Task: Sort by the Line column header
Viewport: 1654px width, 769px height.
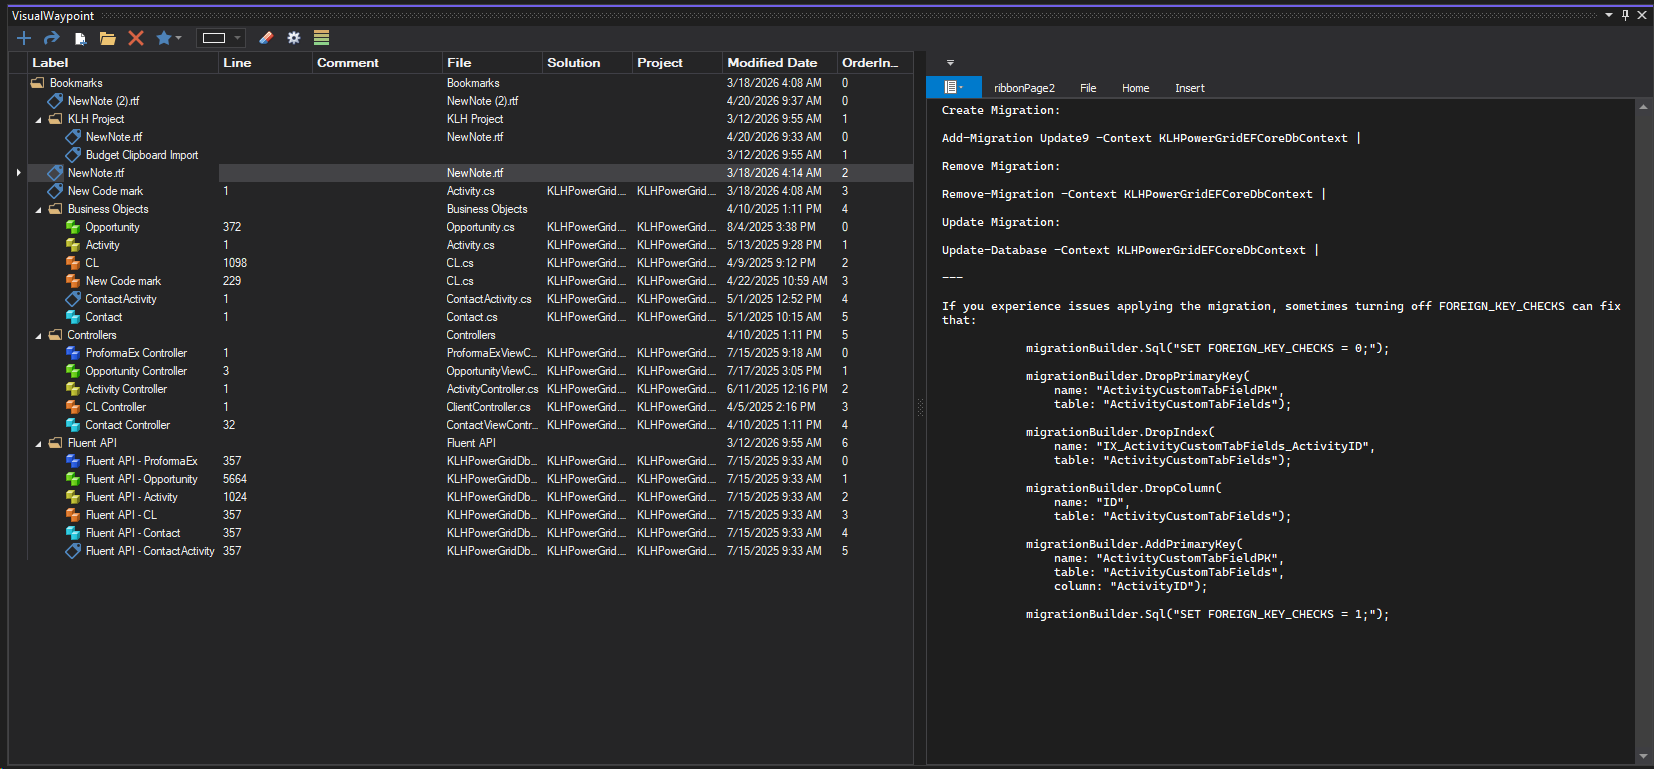Action: pos(265,63)
